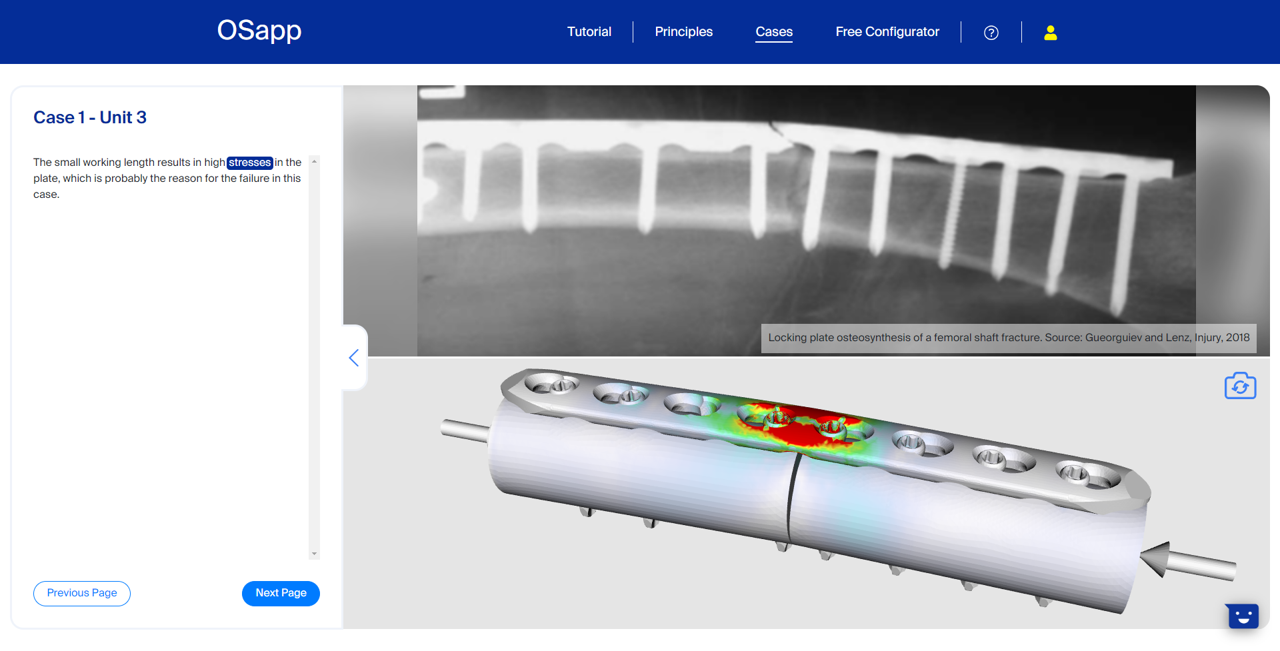Open the chatbot assistant face icon

1242,616
